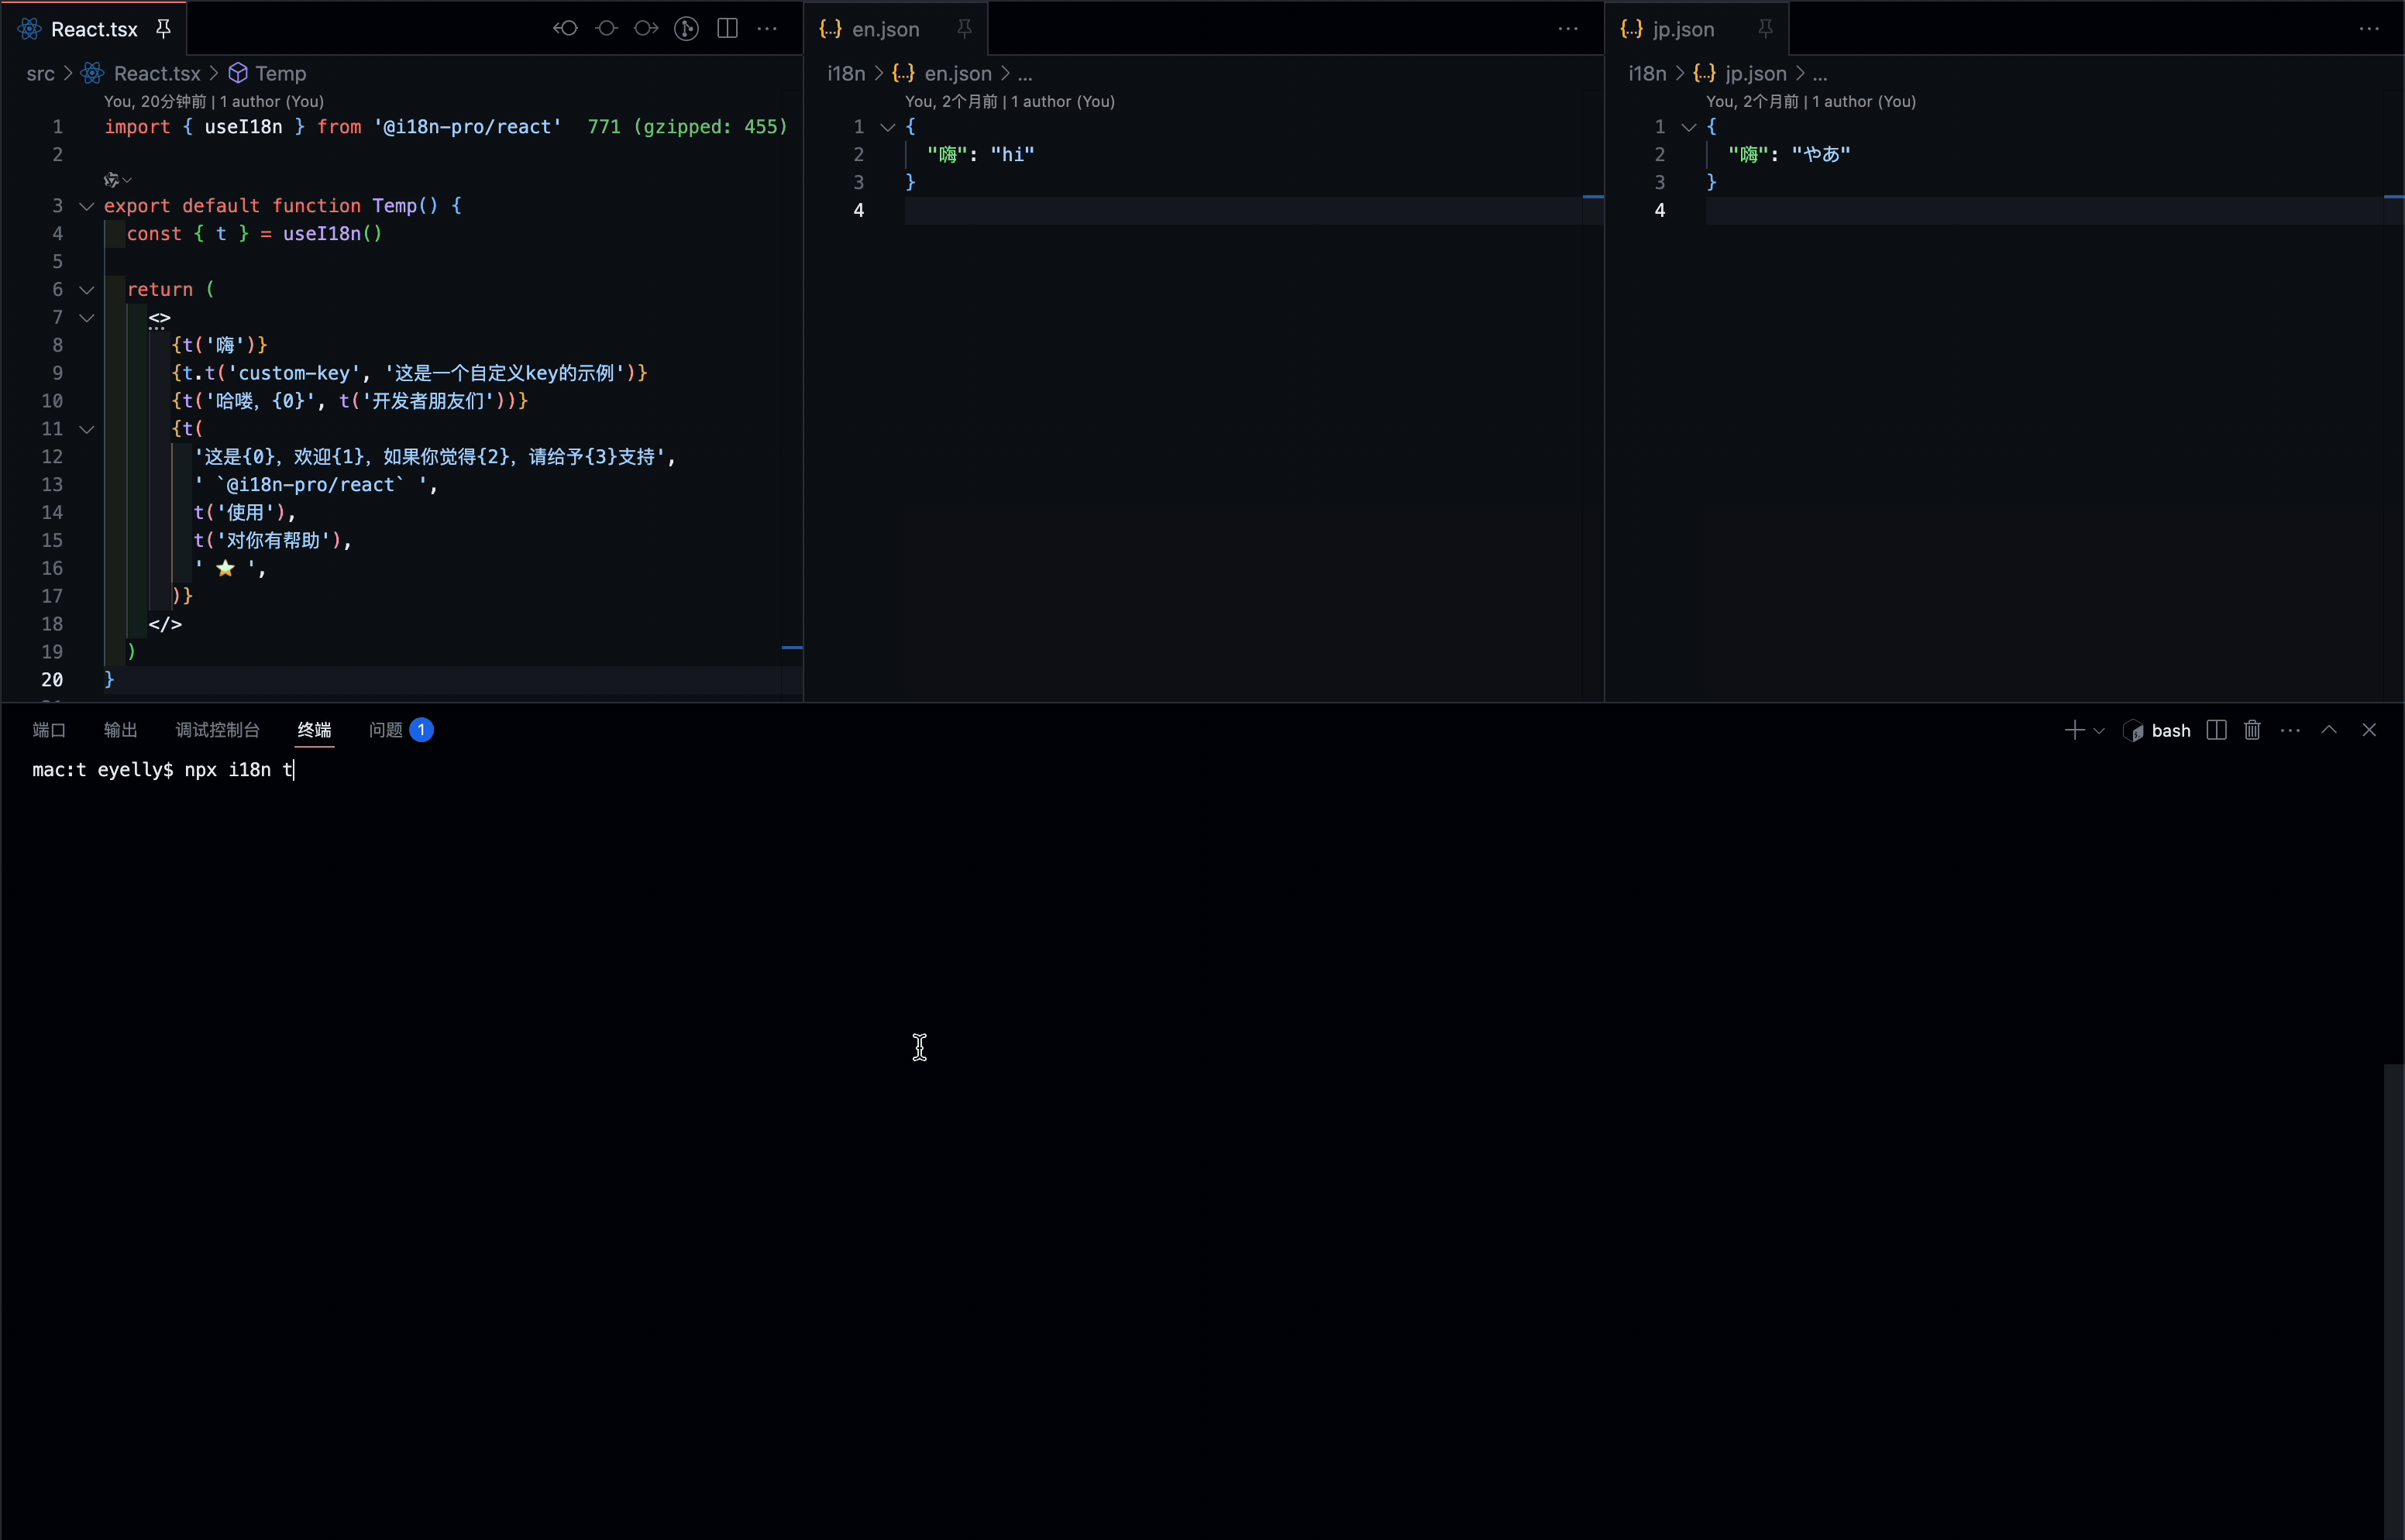Close the terminal panel
This screenshot has width=2405, height=1540.
coord(2369,730)
